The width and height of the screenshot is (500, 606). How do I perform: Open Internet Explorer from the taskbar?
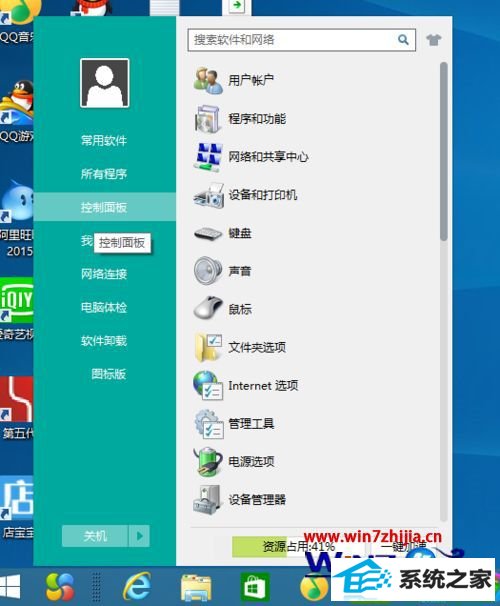pyautogui.click(x=137, y=586)
